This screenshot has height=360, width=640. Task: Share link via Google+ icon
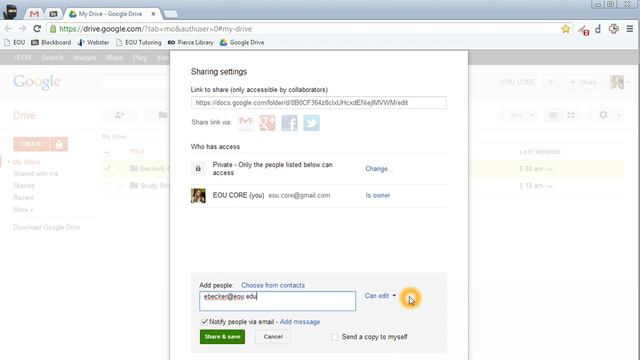267,123
